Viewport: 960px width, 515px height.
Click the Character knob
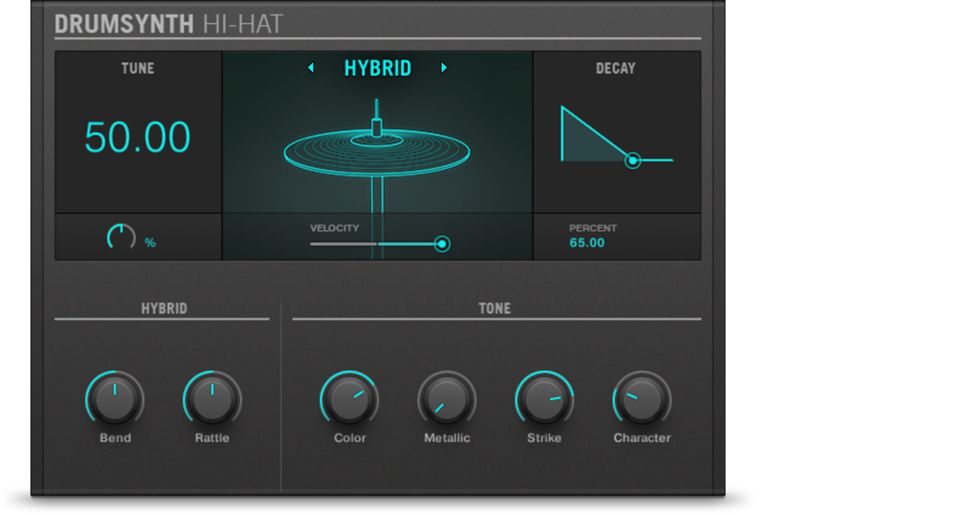(x=641, y=399)
